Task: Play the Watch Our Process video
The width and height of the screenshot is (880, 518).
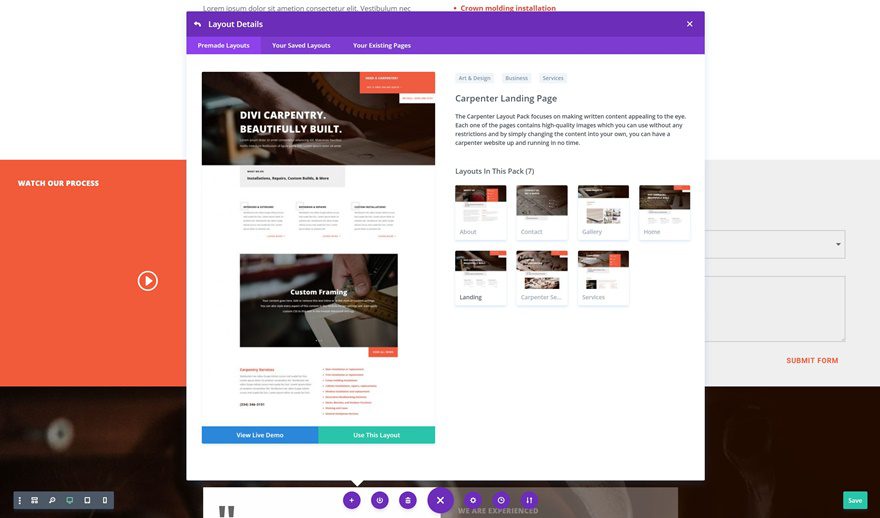Action: coord(148,281)
